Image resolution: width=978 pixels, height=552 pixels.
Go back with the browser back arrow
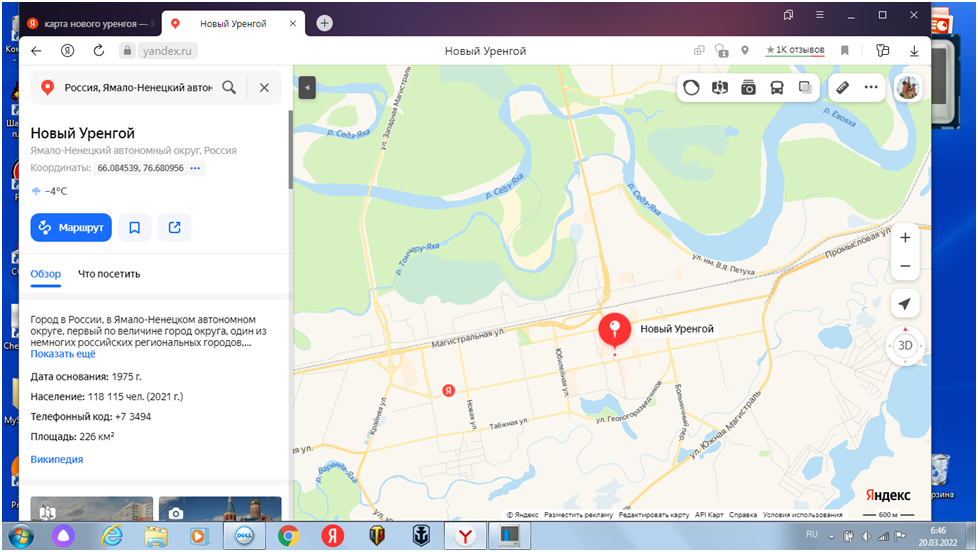(36, 51)
